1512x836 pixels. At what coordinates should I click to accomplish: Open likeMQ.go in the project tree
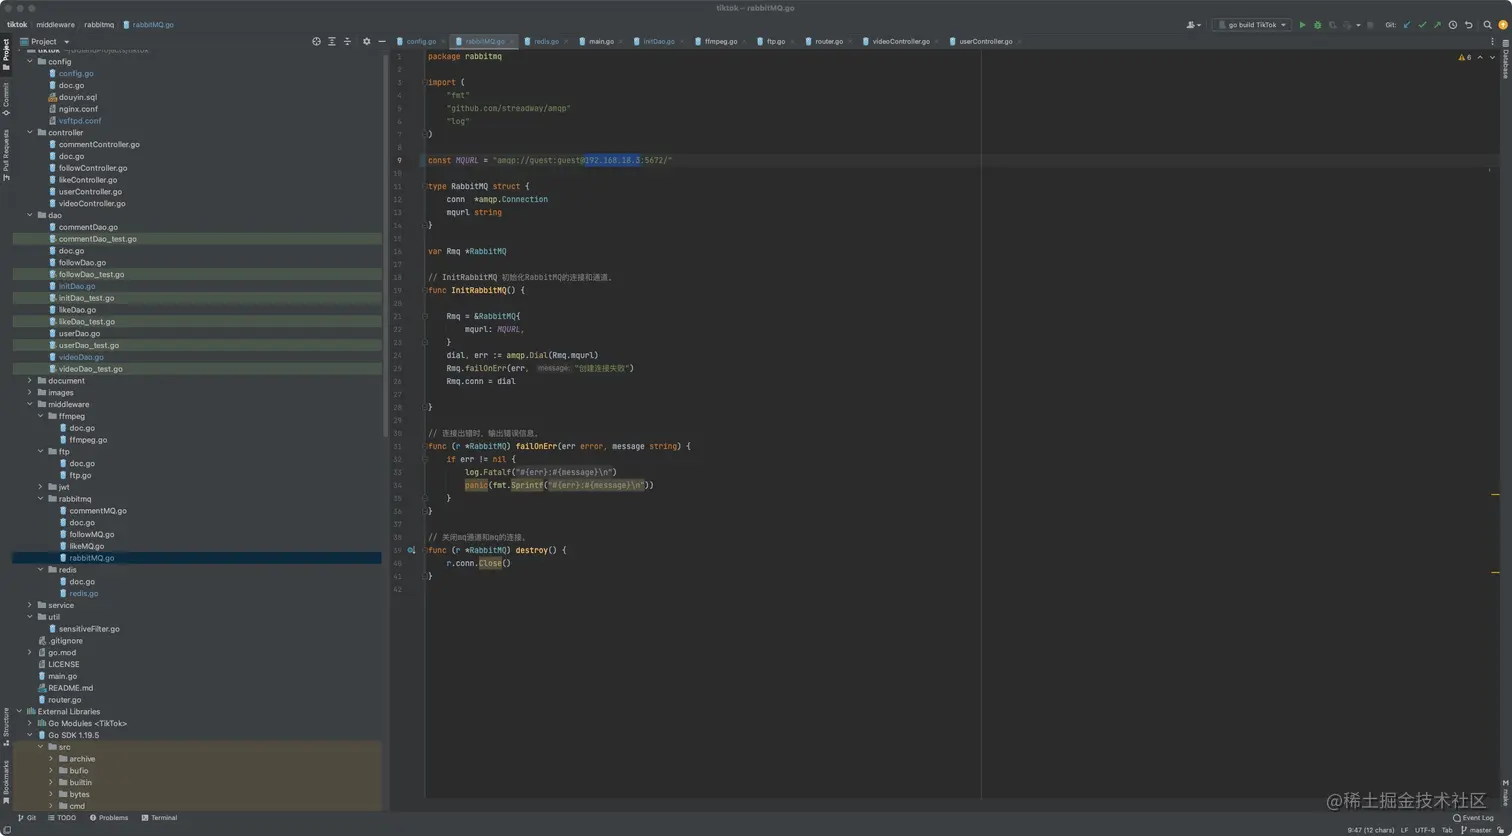pos(86,546)
